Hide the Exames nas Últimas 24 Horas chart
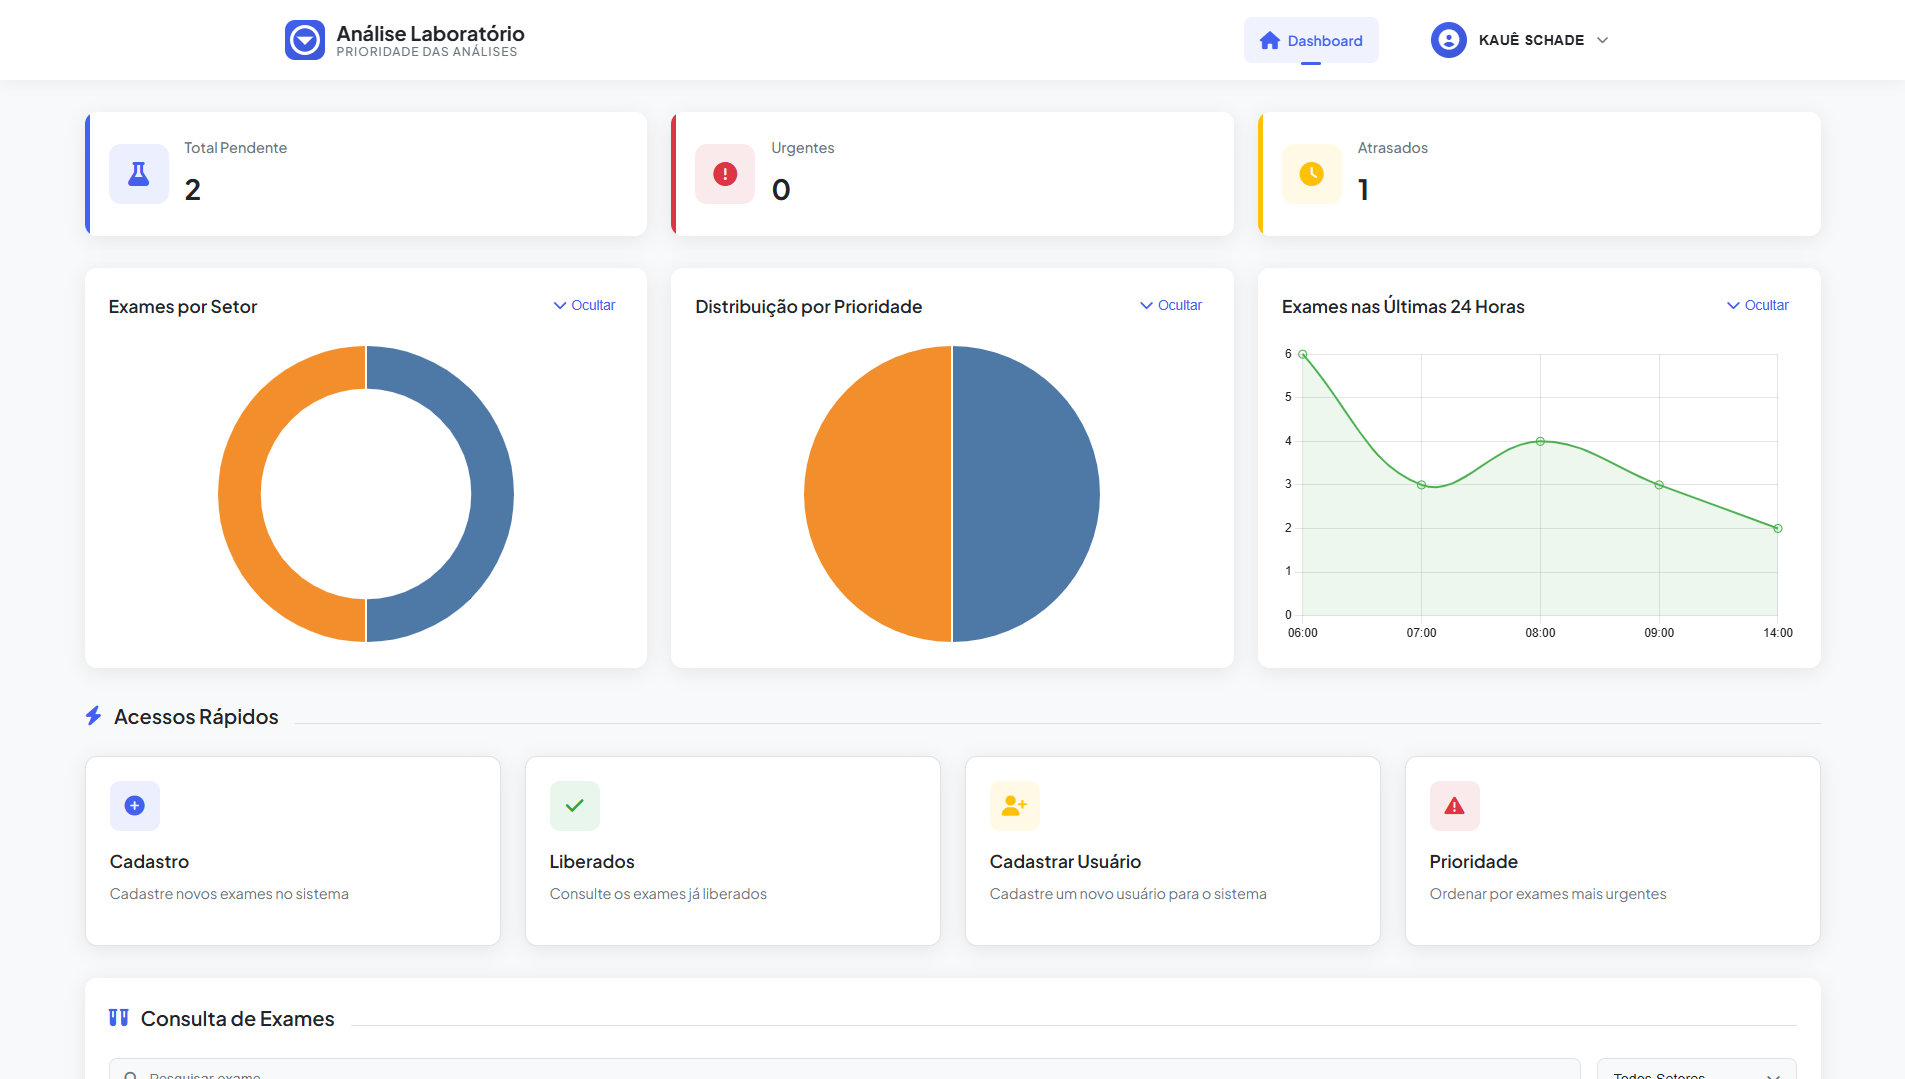The image size is (1905, 1079). (x=1758, y=305)
